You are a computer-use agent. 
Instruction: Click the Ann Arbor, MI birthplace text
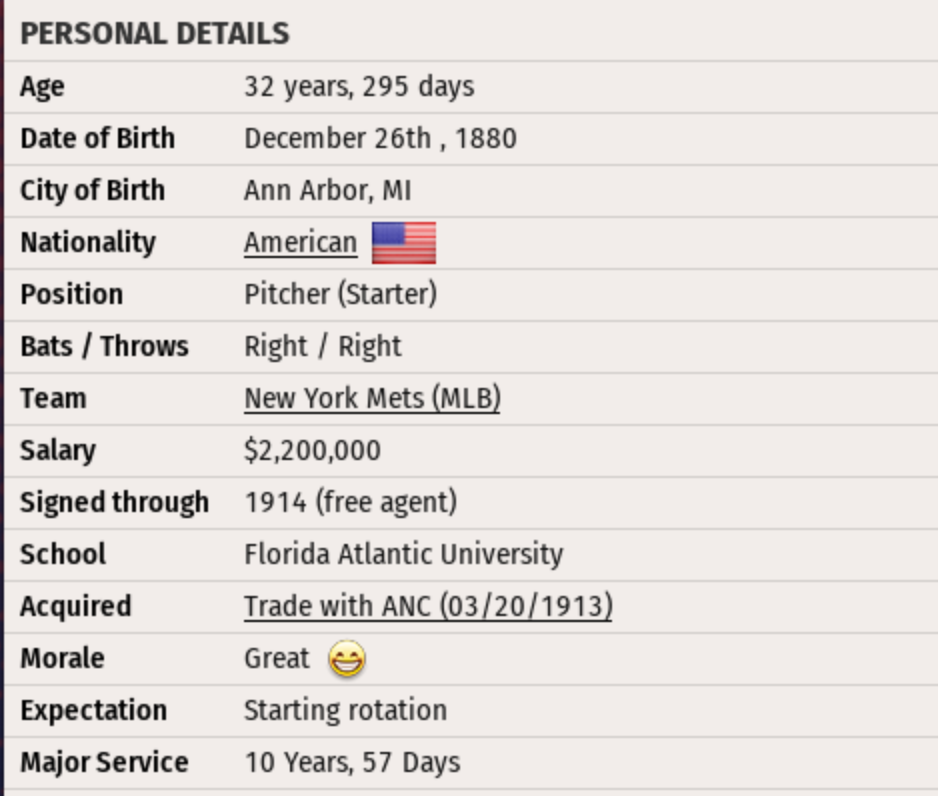[x=327, y=190]
